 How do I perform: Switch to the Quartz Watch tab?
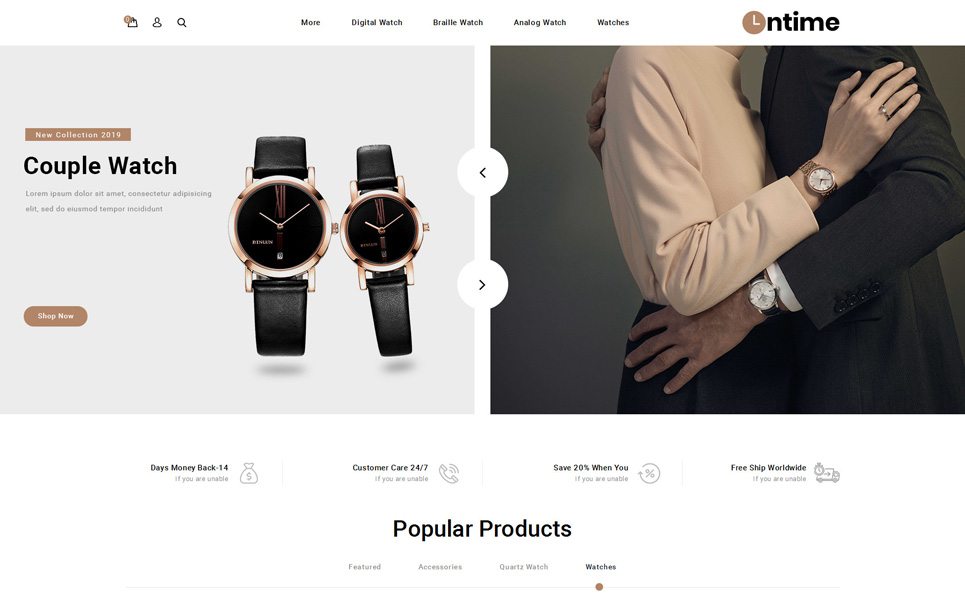point(524,567)
